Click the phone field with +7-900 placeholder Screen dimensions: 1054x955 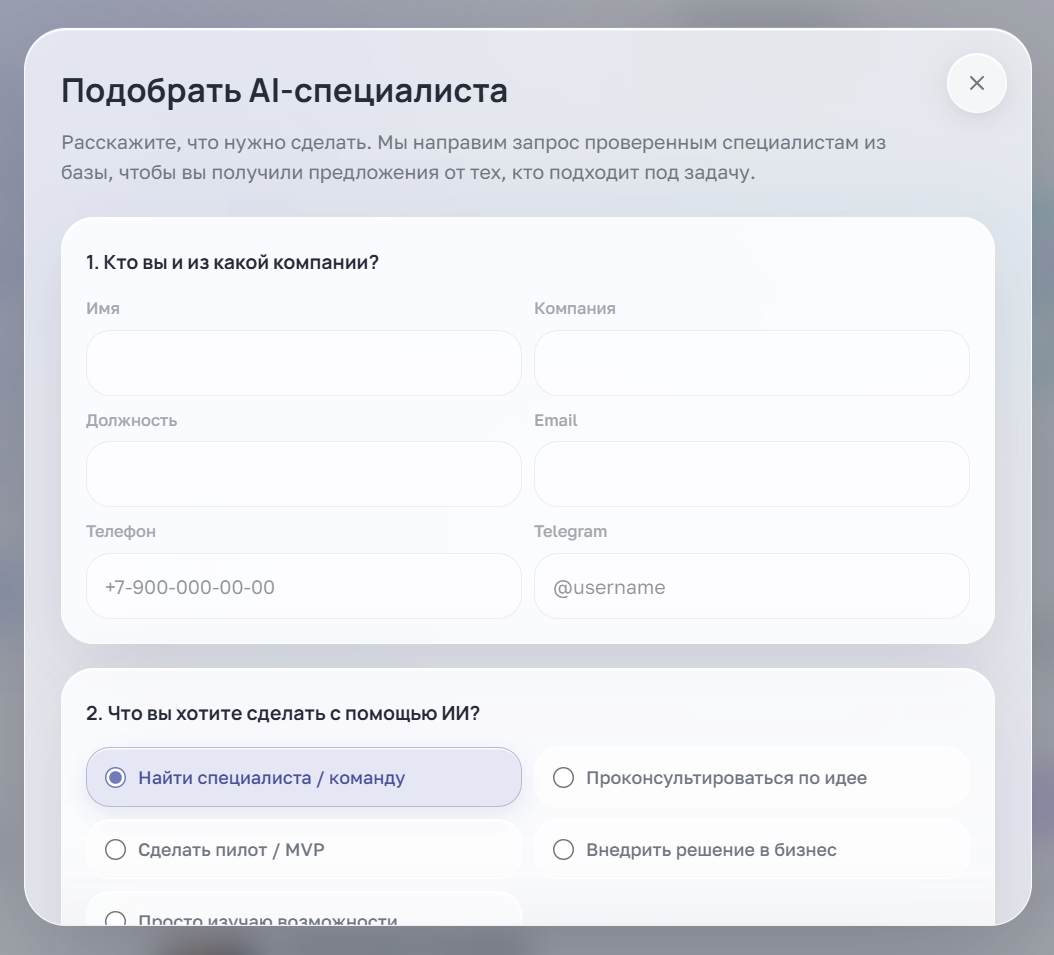[x=303, y=586]
